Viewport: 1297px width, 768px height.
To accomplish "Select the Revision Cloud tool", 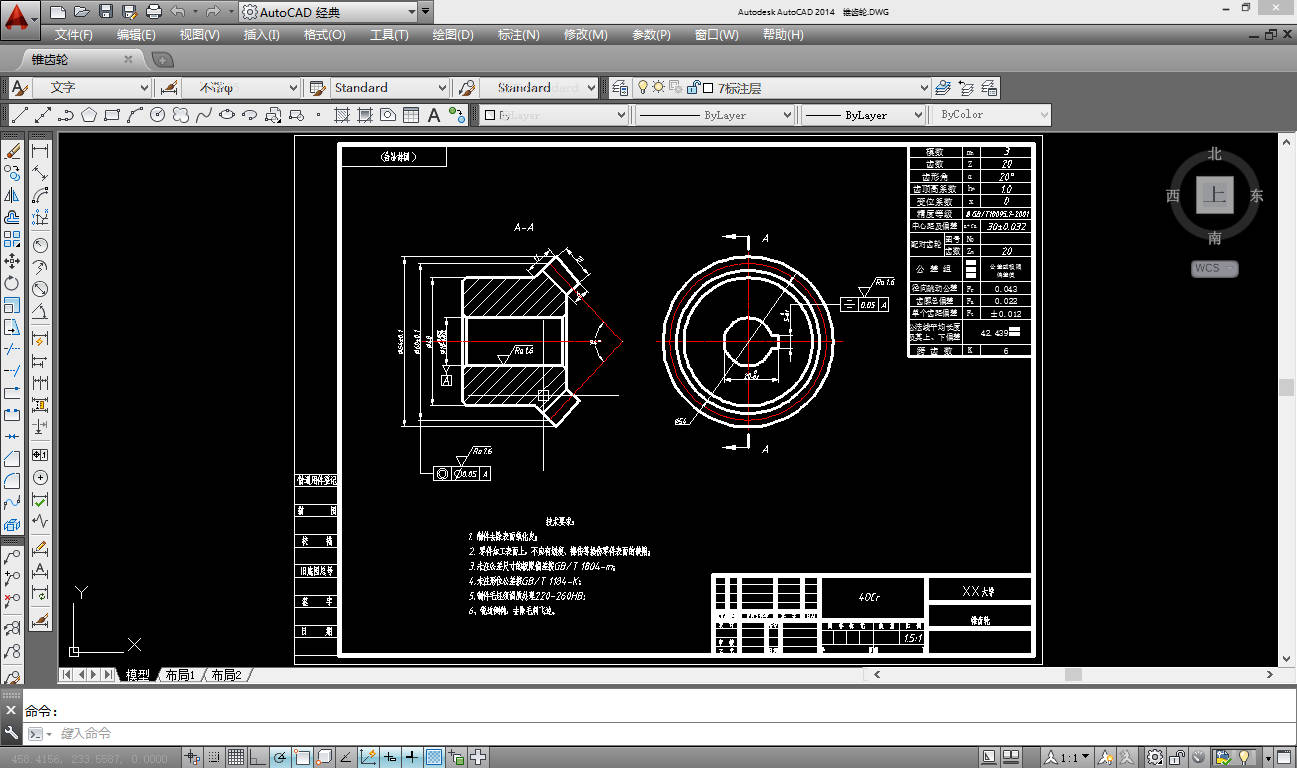I will click(x=180, y=115).
